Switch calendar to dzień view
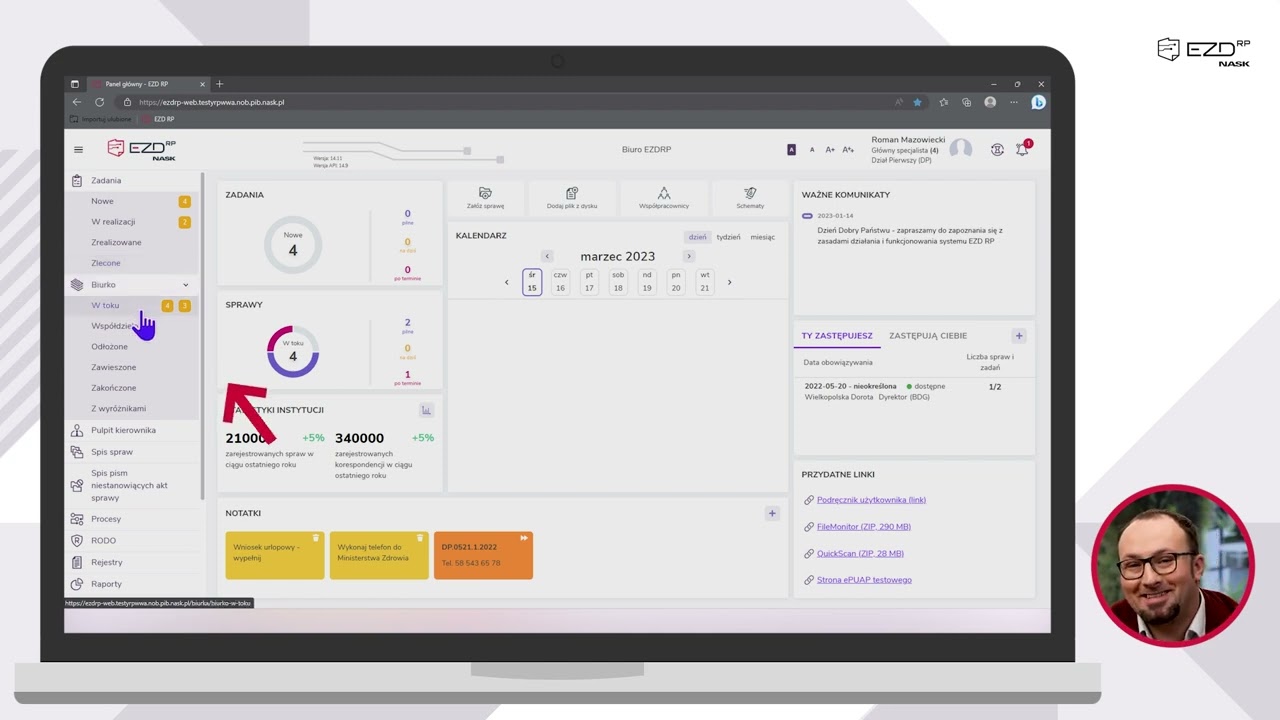This screenshot has height=720, width=1280. [x=697, y=237]
